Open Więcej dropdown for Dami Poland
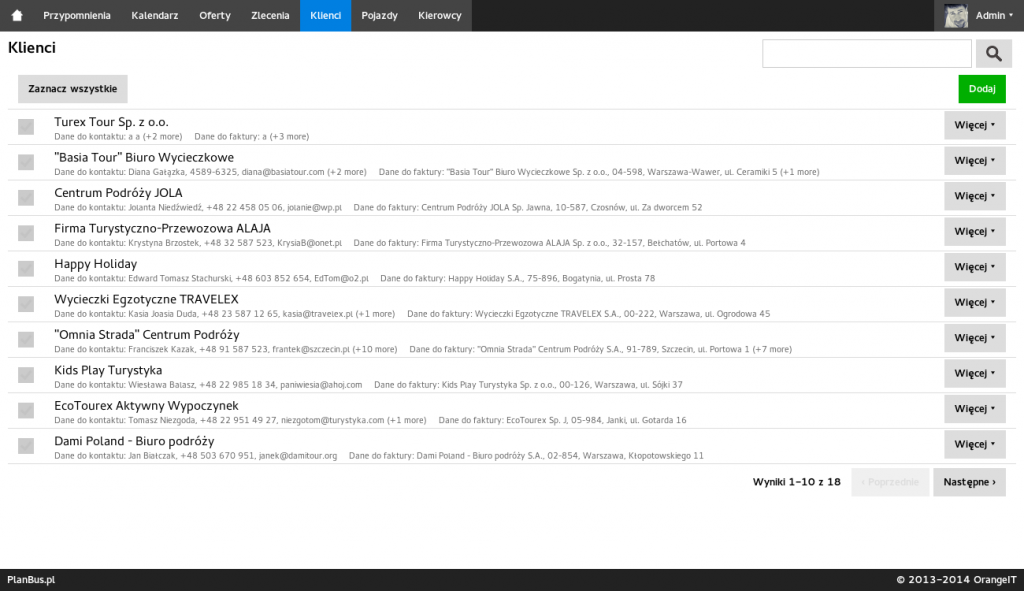This screenshot has width=1024, height=591. (x=974, y=444)
